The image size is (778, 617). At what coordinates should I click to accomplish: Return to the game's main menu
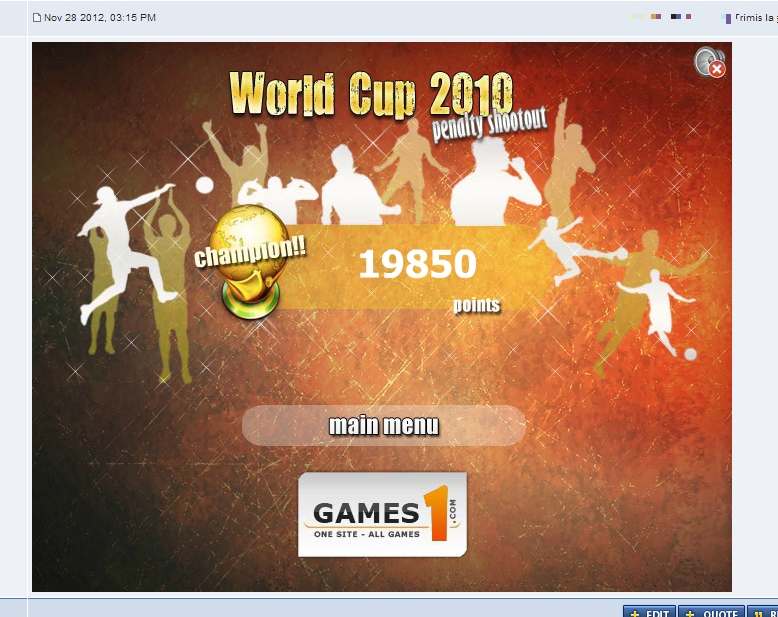point(384,426)
